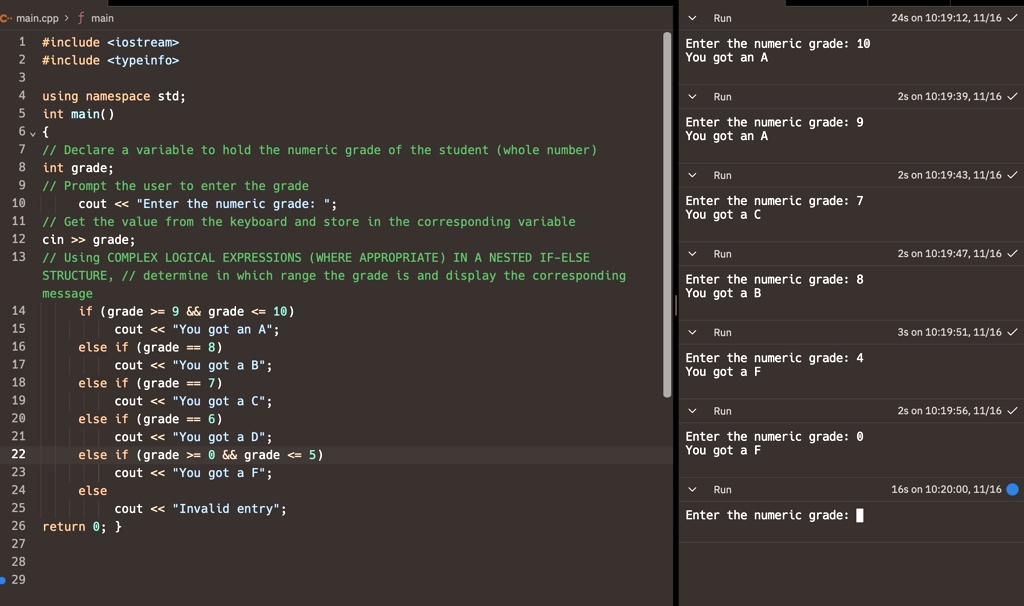The width and height of the screenshot is (1024, 606).
Task: Select main.cpp in the breadcrumb
Action: (x=37, y=18)
